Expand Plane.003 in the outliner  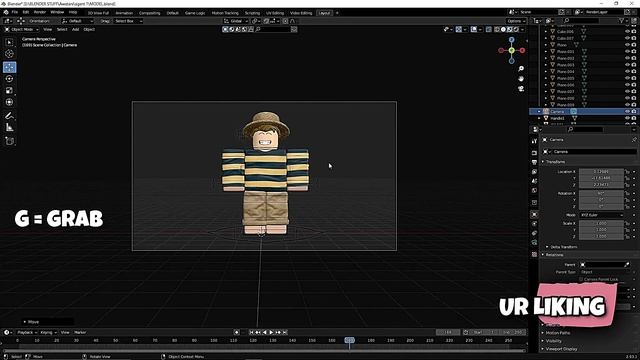pos(546,65)
